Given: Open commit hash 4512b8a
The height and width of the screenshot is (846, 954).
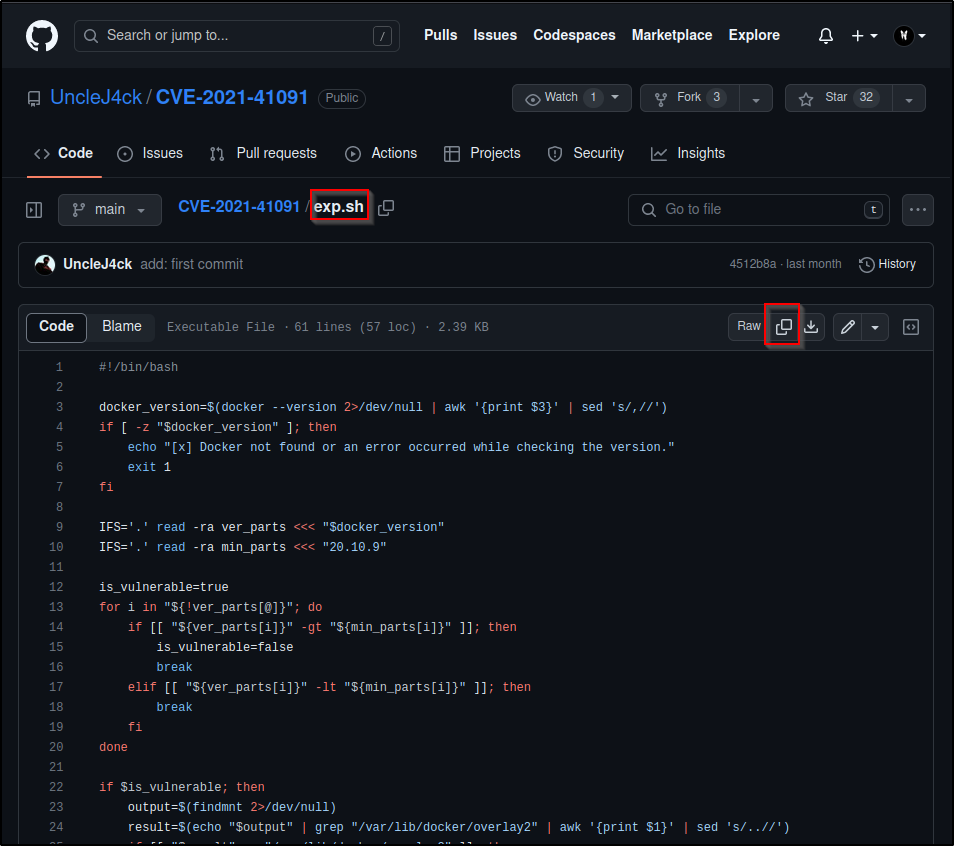Looking at the screenshot, I should pyautogui.click(x=753, y=264).
